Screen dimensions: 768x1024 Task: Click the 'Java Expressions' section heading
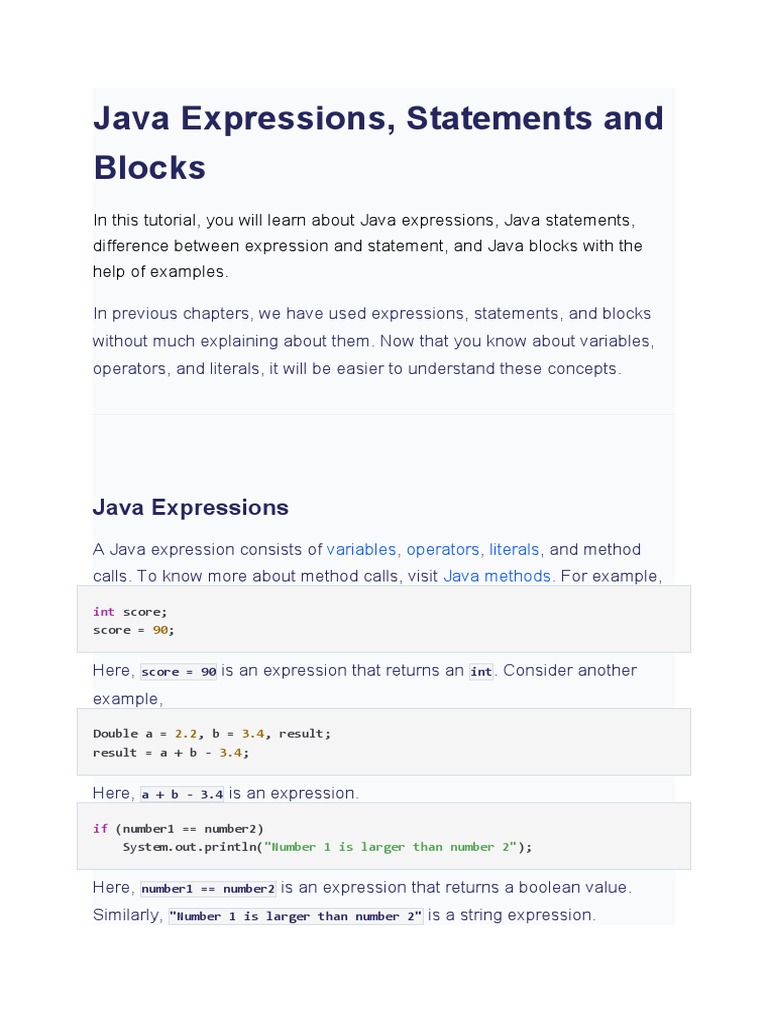point(191,507)
